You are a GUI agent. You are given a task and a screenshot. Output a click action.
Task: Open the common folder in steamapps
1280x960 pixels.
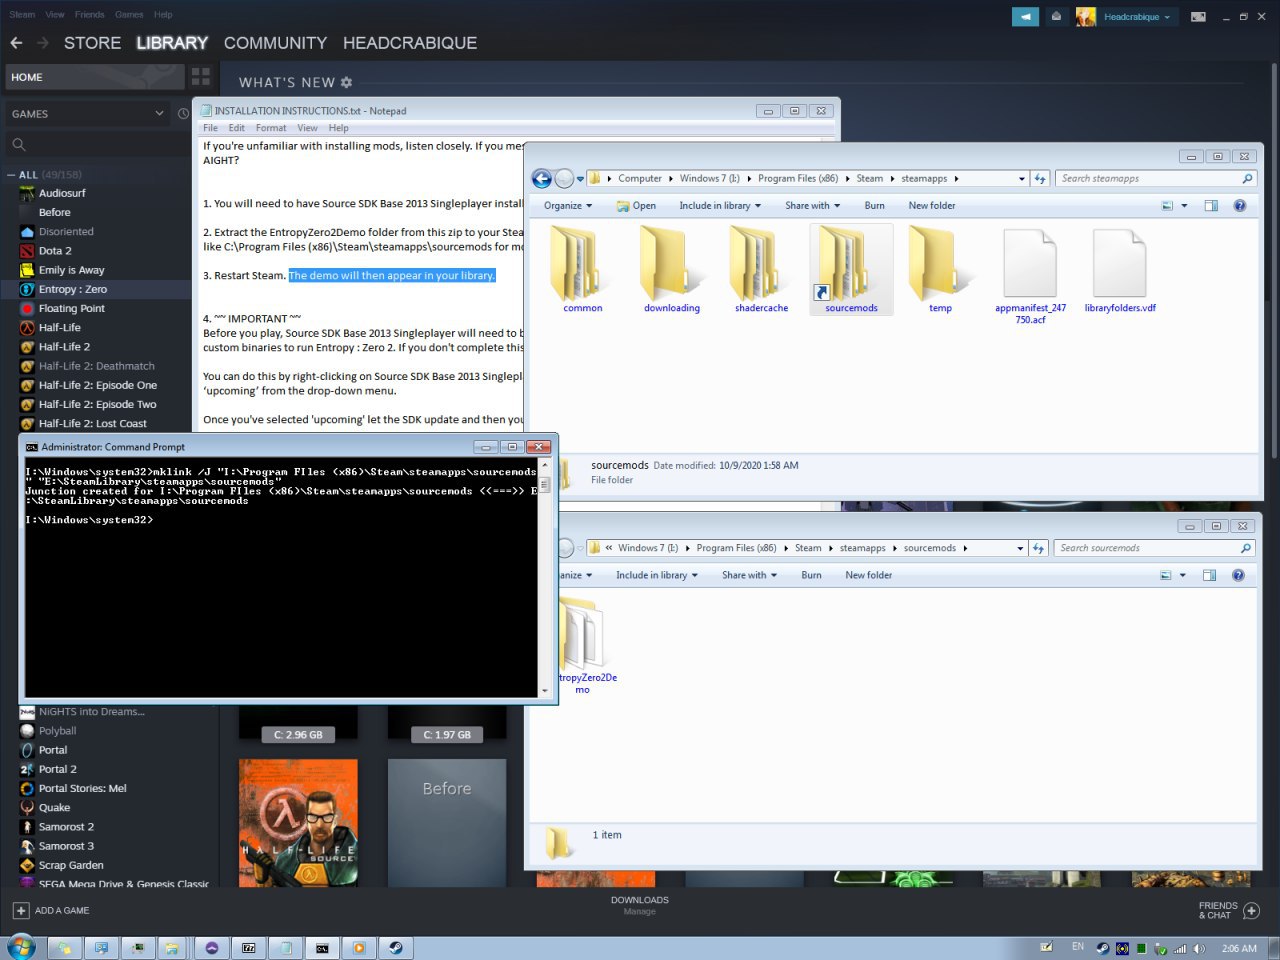[x=582, y=269]
